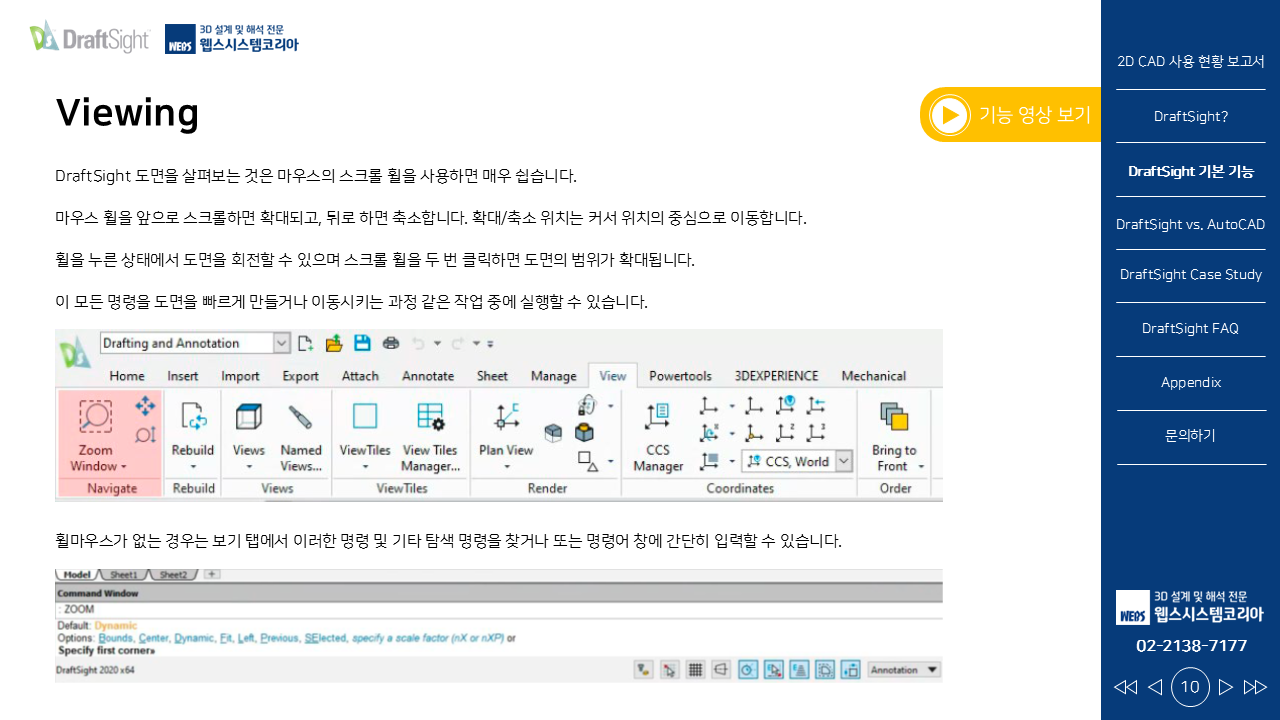Screen dimensions: 1280x720
Task: Switch to the Annotate ribbon tab
Action: pyautogui.click(x=428, y=376)
